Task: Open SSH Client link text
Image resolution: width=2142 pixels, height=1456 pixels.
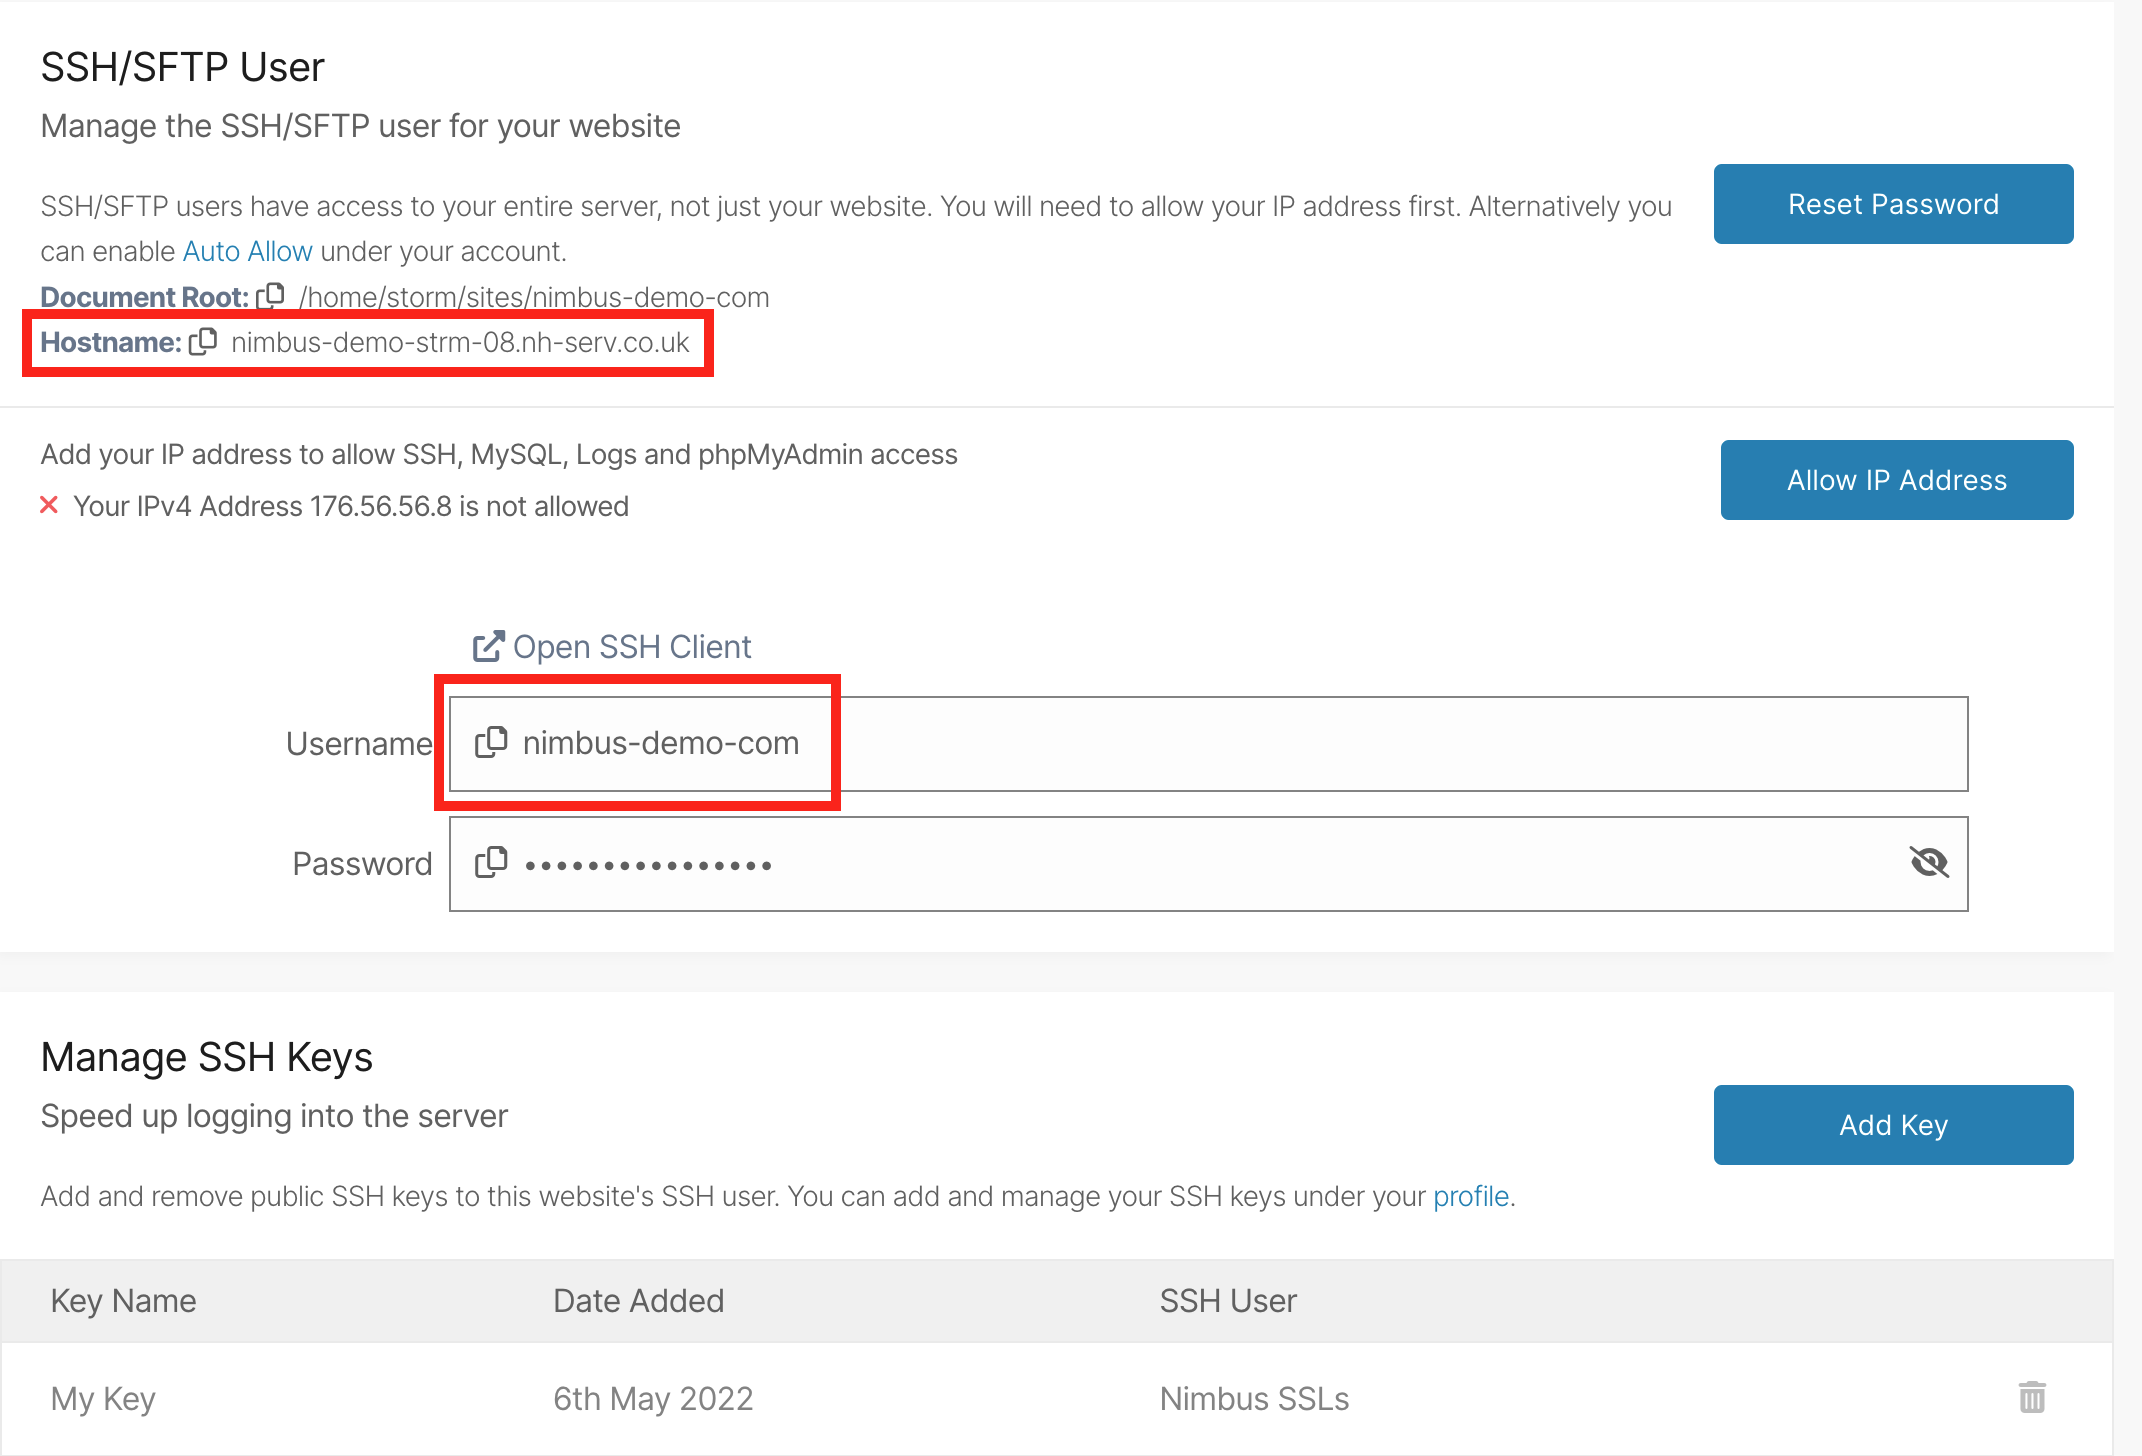Action: pyautogui.click(x=631, y=647)
